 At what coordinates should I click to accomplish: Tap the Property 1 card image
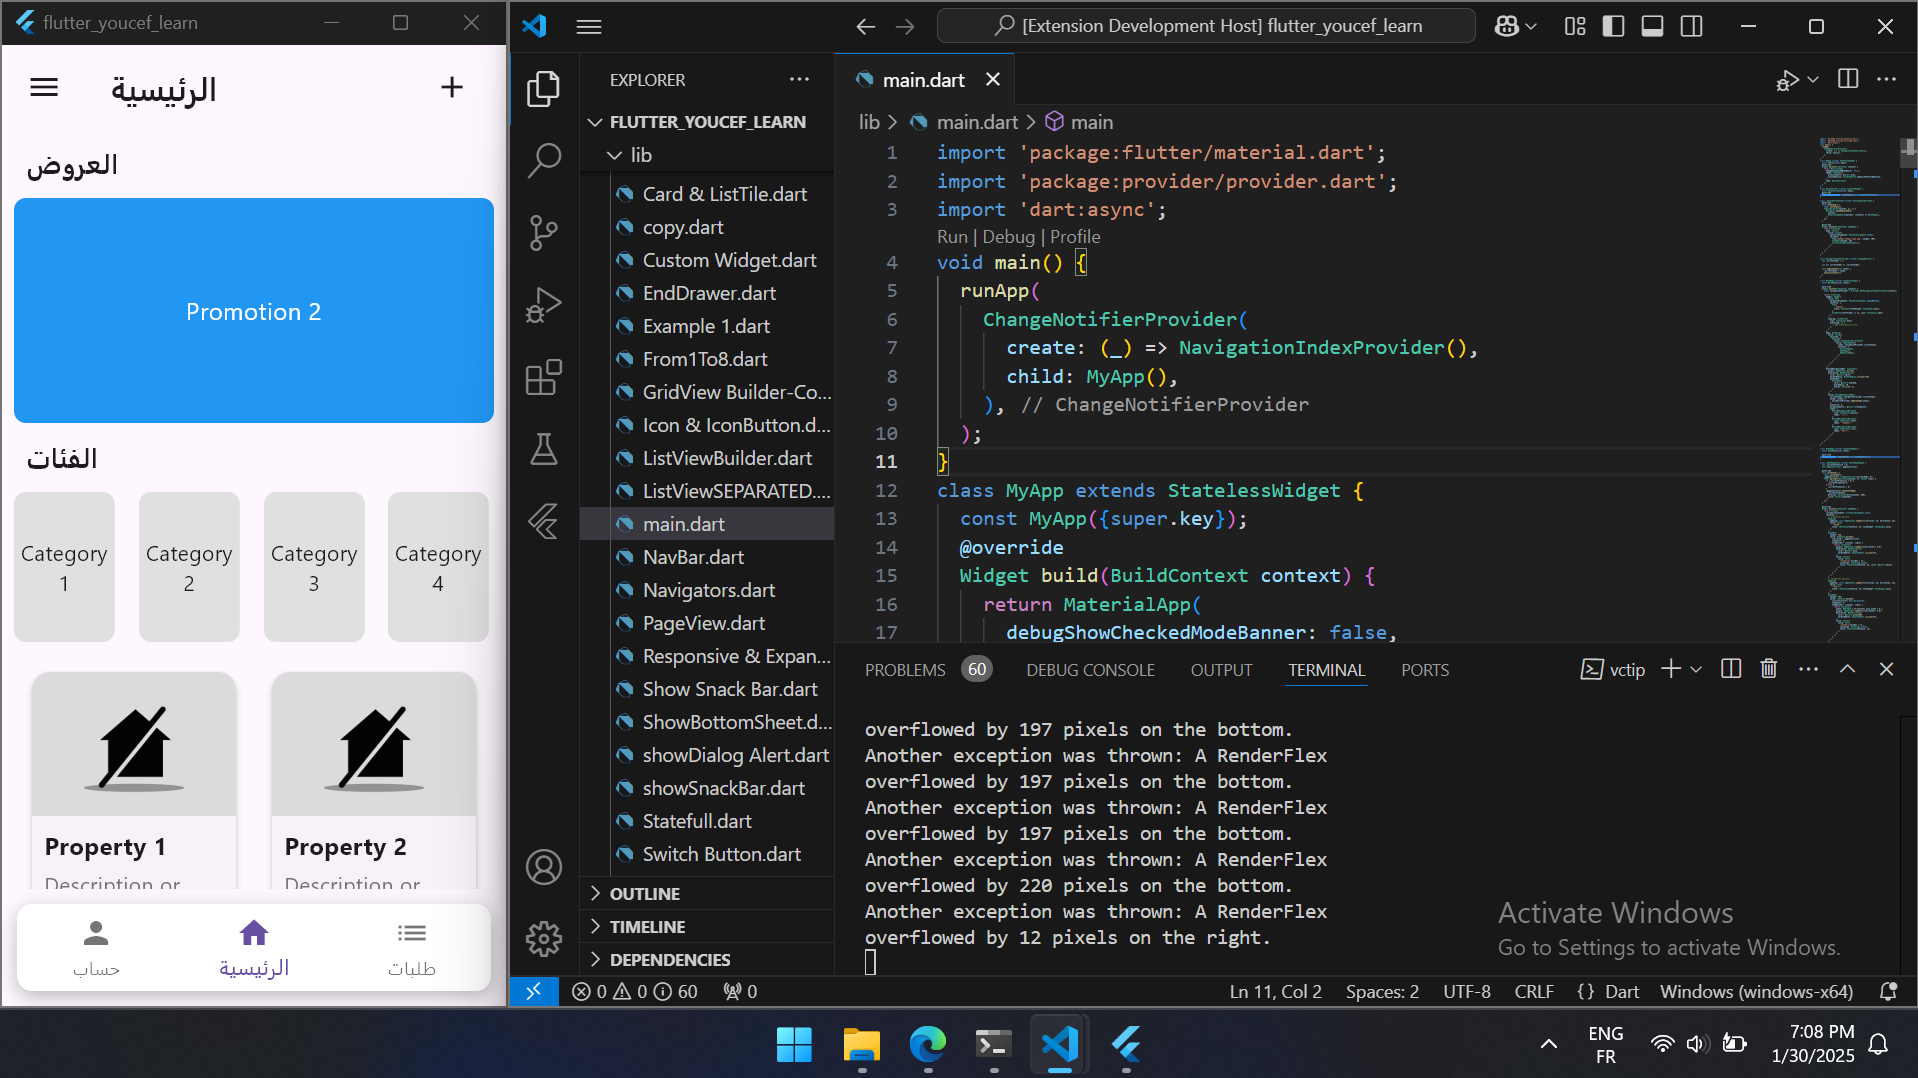tap(134, 745)
